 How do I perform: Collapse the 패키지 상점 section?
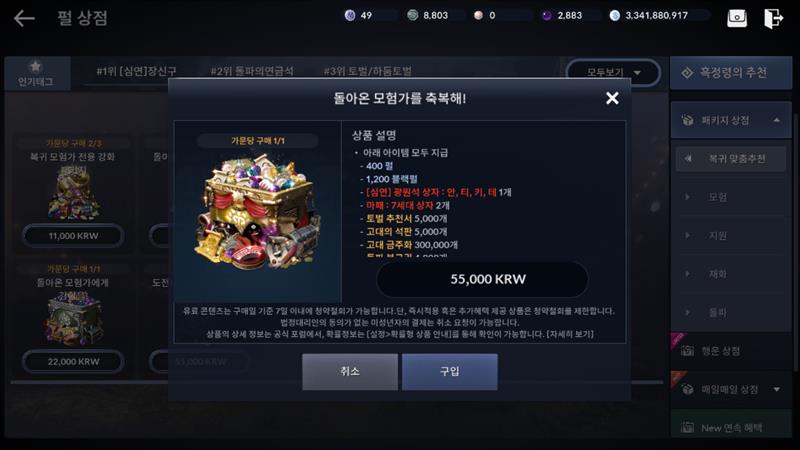(x=777, y=120)
